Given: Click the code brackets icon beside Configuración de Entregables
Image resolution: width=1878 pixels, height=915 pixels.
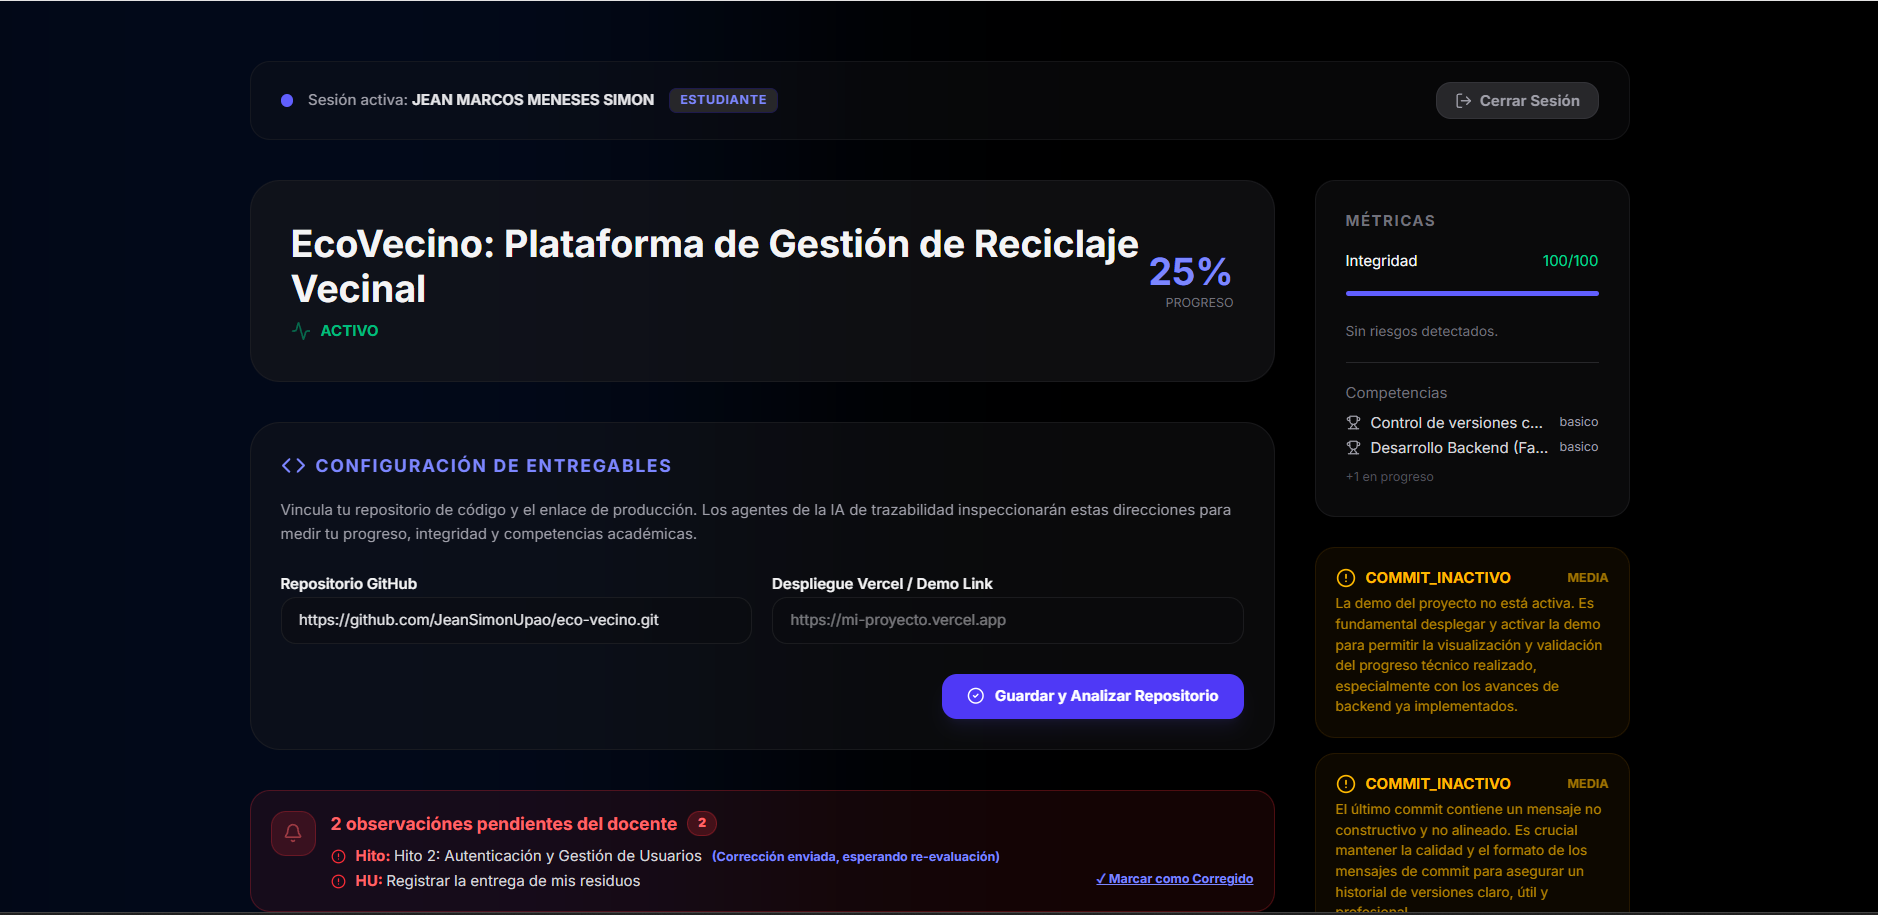Looking at the screenshot, I should (293, 466).
